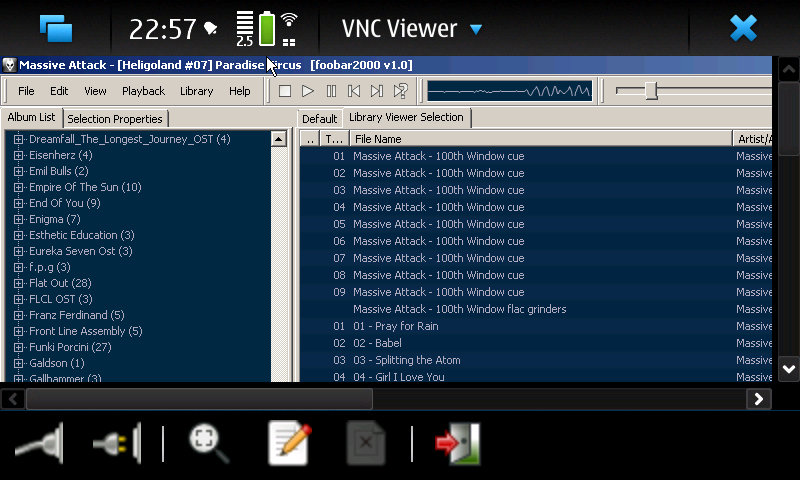800x480 pixels.
Task: Skip to the next track
Action: tap(377, 91)
